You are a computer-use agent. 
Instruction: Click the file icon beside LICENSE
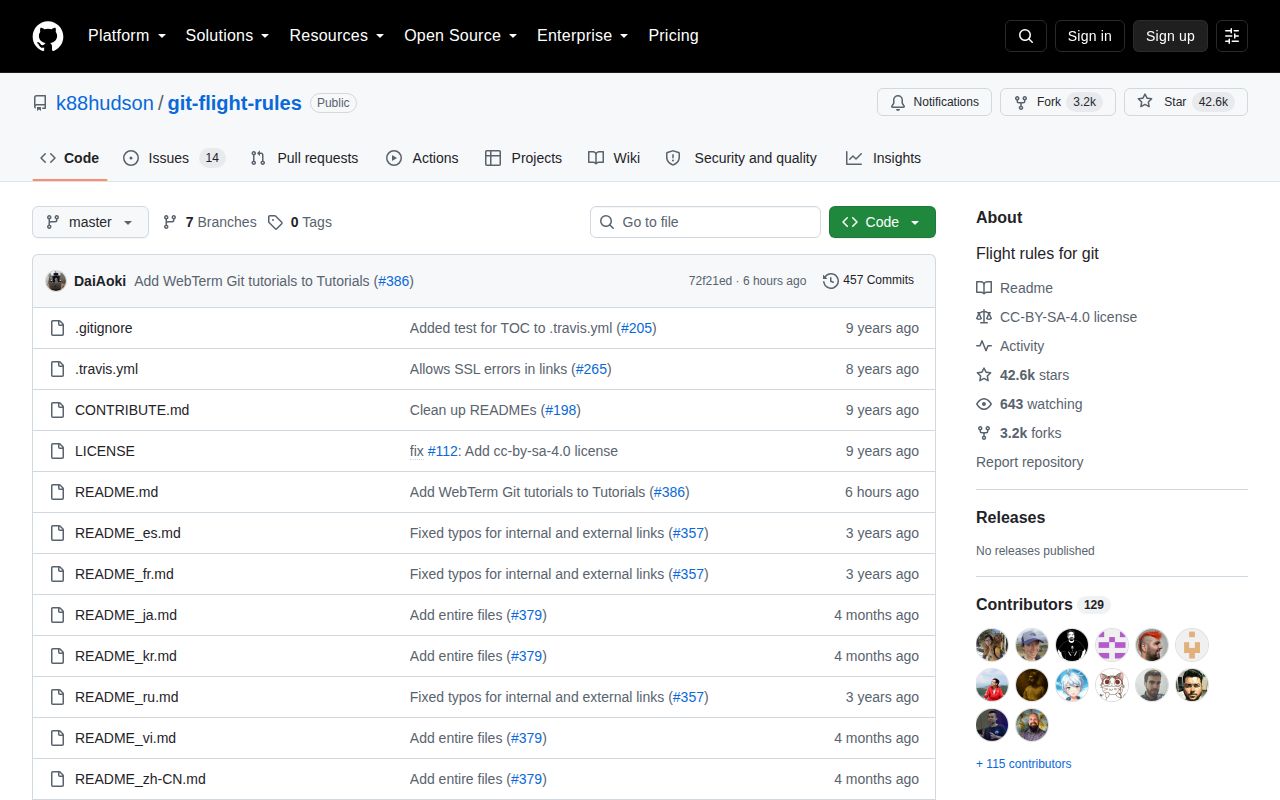tap(57, 451)
